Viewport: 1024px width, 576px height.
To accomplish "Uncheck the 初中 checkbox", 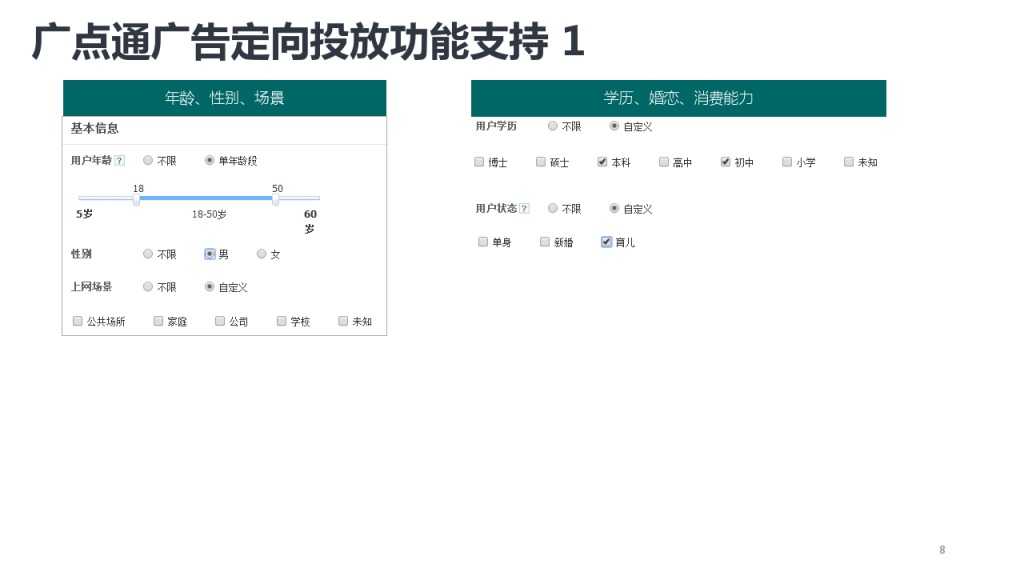I will click(x=725, y=161).
